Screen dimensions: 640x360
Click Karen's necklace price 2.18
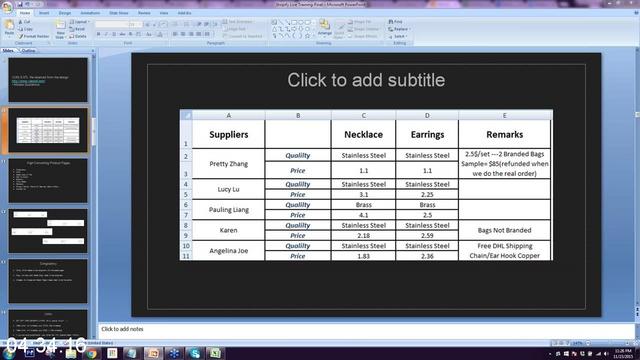coord(363,236)
